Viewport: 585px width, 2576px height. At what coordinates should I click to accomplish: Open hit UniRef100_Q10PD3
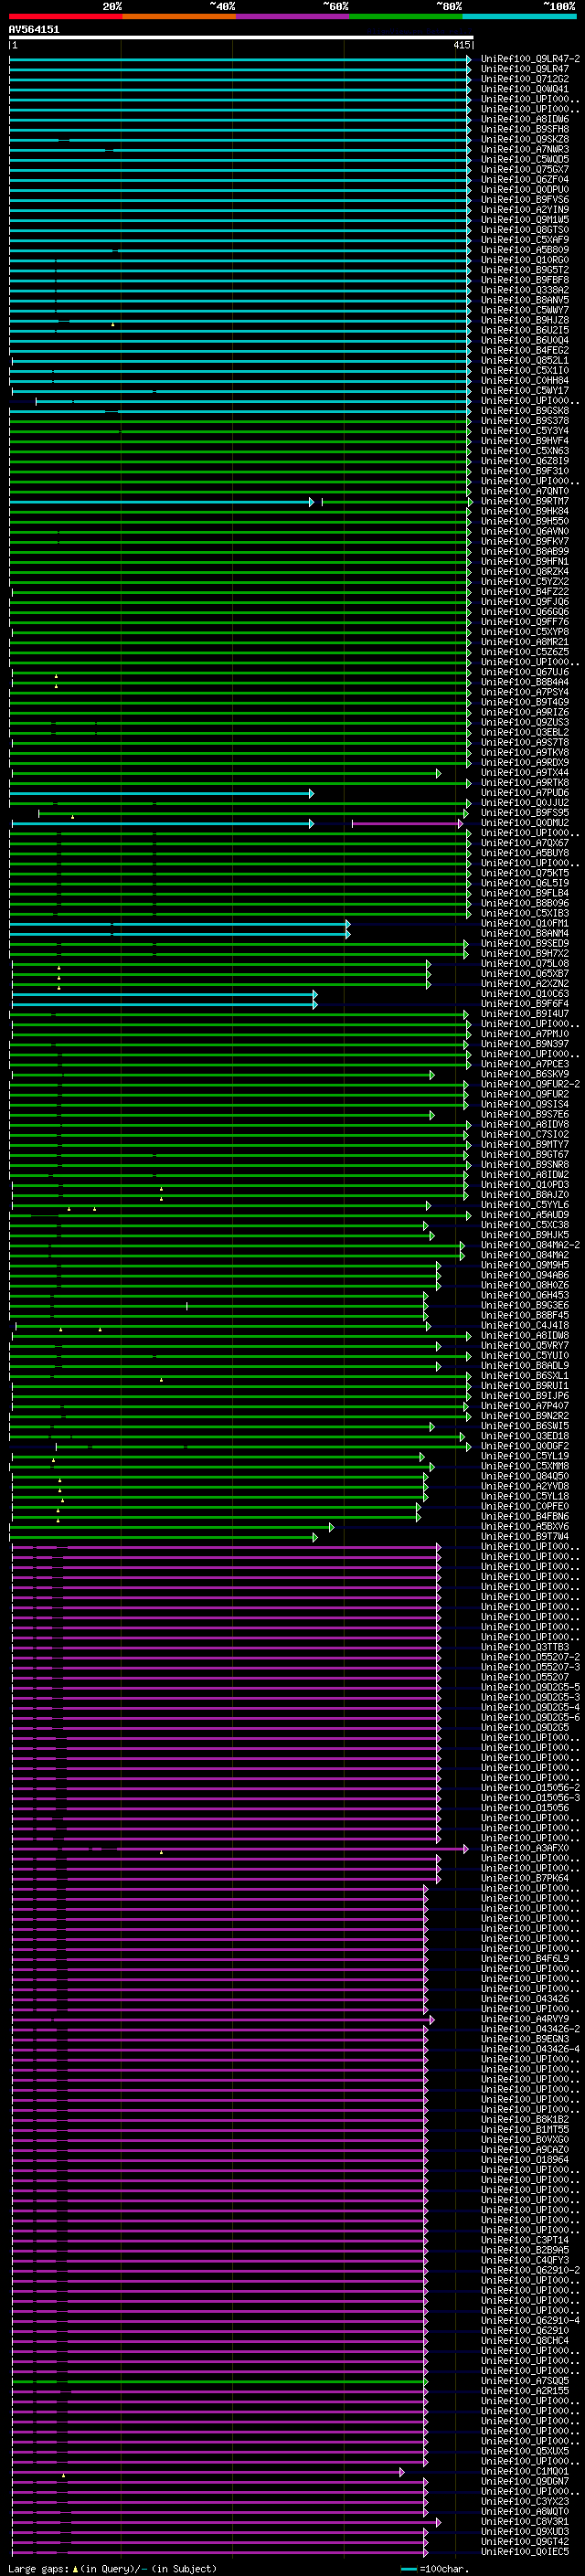pos(525,1186)
